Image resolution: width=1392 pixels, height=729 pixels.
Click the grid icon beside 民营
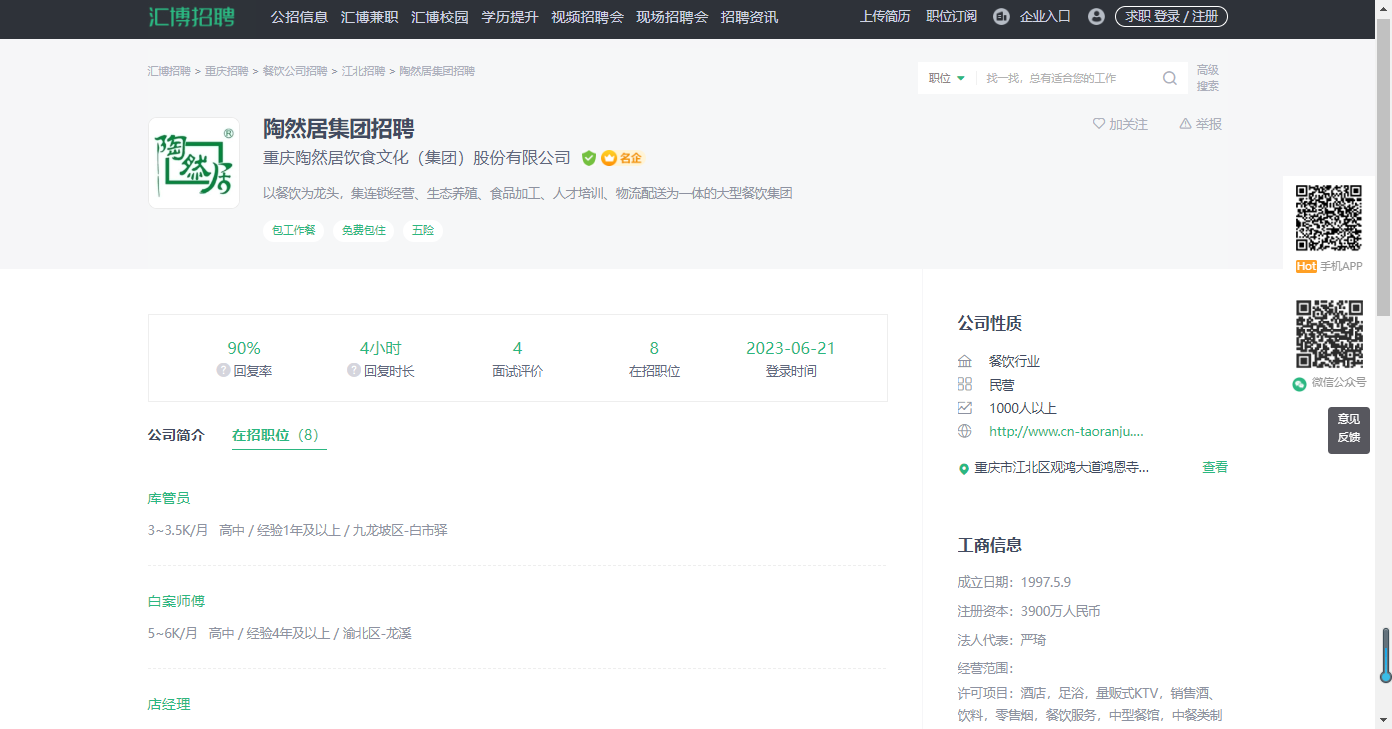point(964,384)
